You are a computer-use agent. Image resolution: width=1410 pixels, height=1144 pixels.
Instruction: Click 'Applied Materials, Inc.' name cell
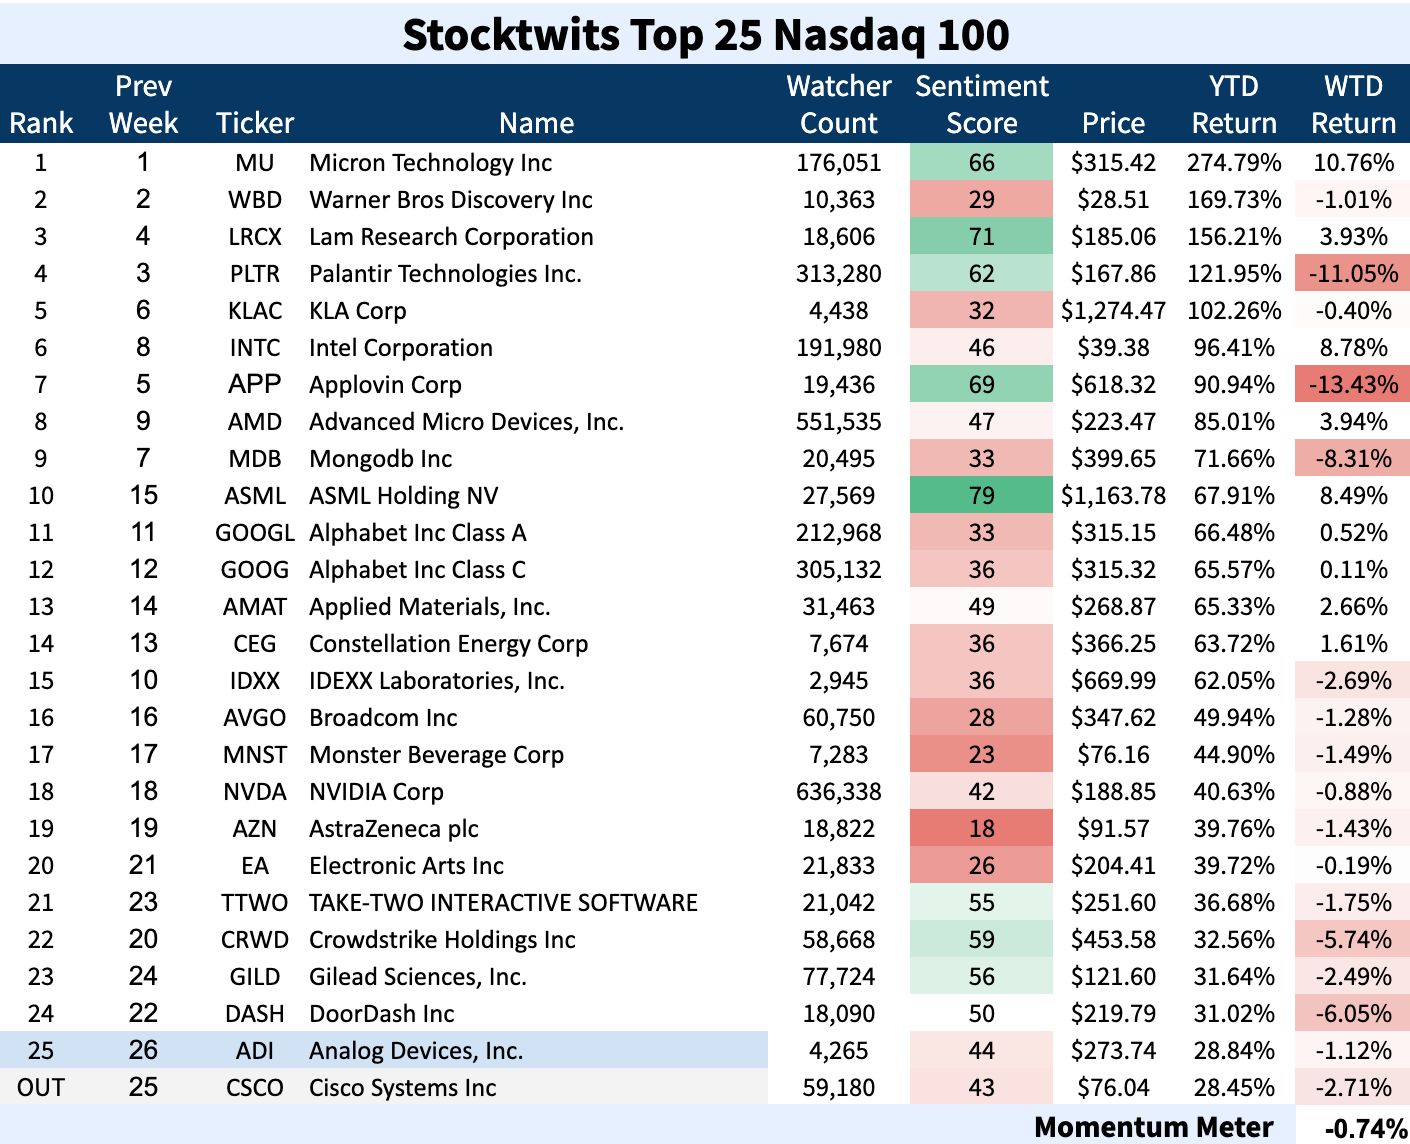tap(430, 607)
